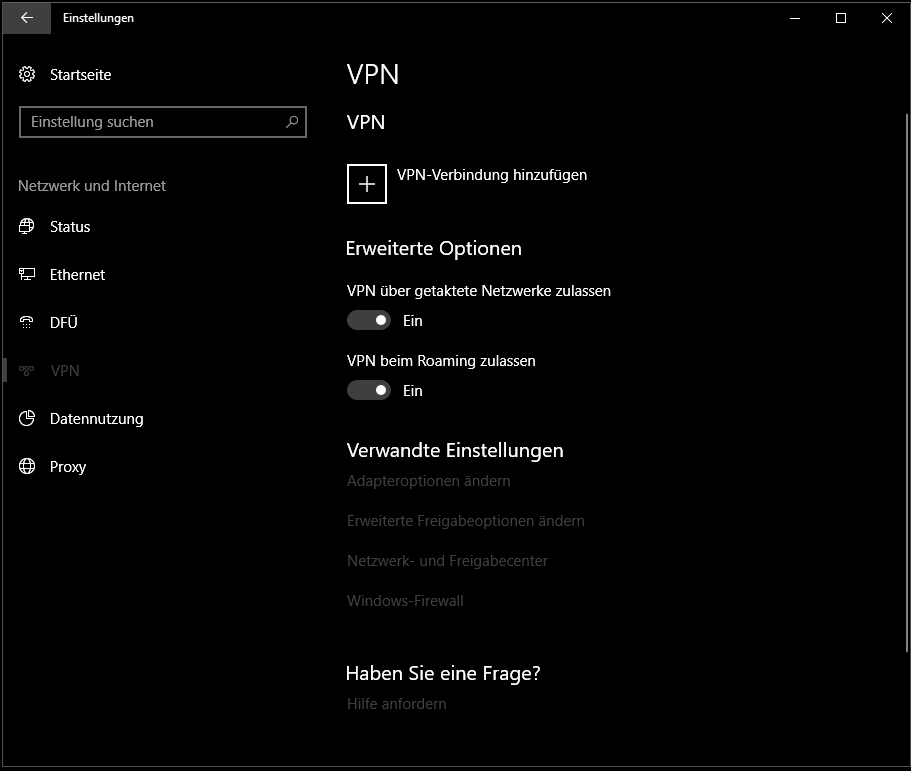
Task: Focus the Einstellung suchen search field
Action: (150, 122)
